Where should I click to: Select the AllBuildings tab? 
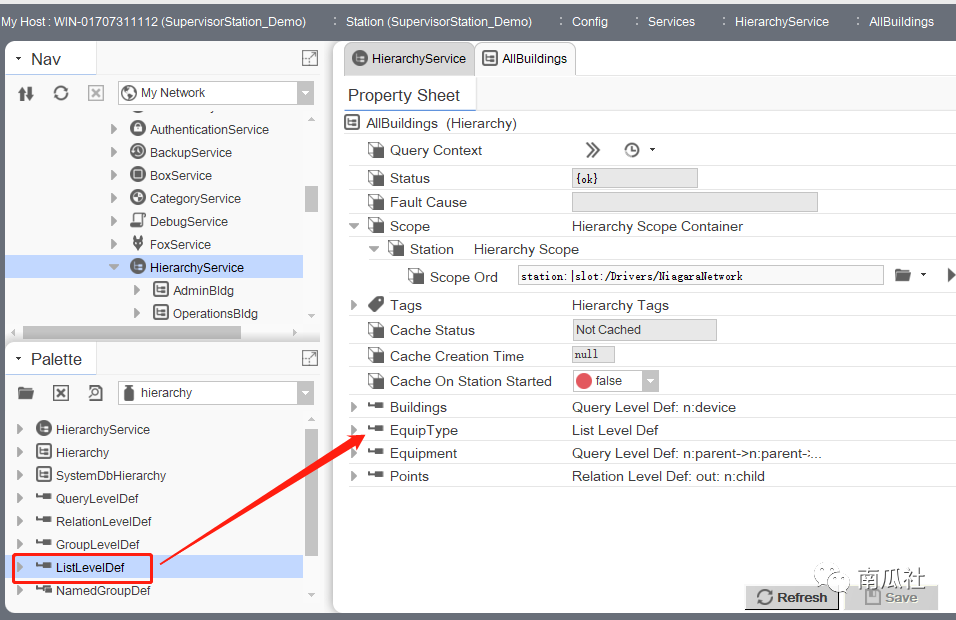[x=525, y=59]
